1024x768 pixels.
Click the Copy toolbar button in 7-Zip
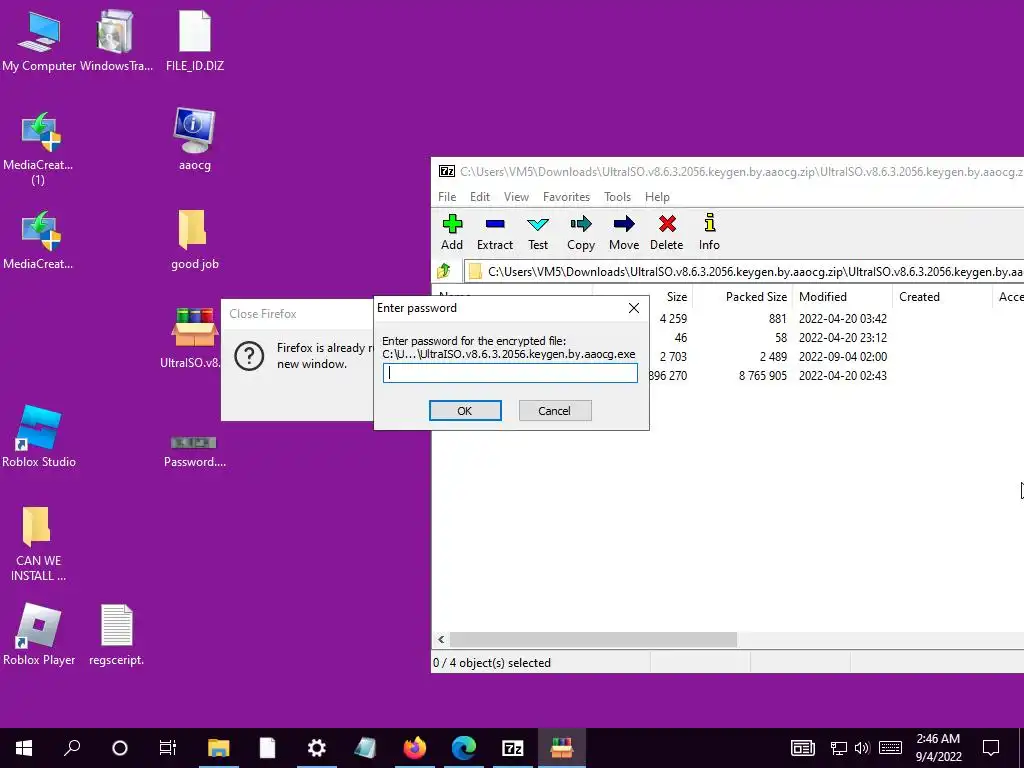tap(581, 232)
